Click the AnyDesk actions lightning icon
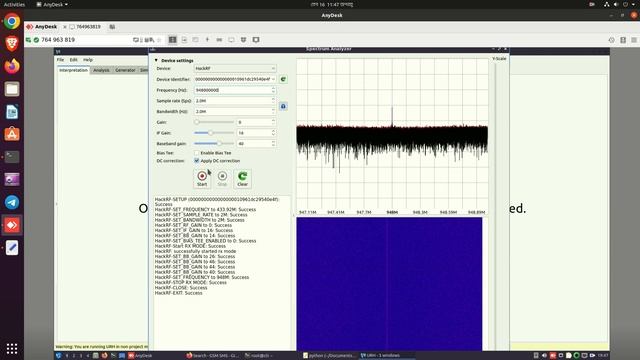The image size is (640, 360). click(x=207, y=40)
